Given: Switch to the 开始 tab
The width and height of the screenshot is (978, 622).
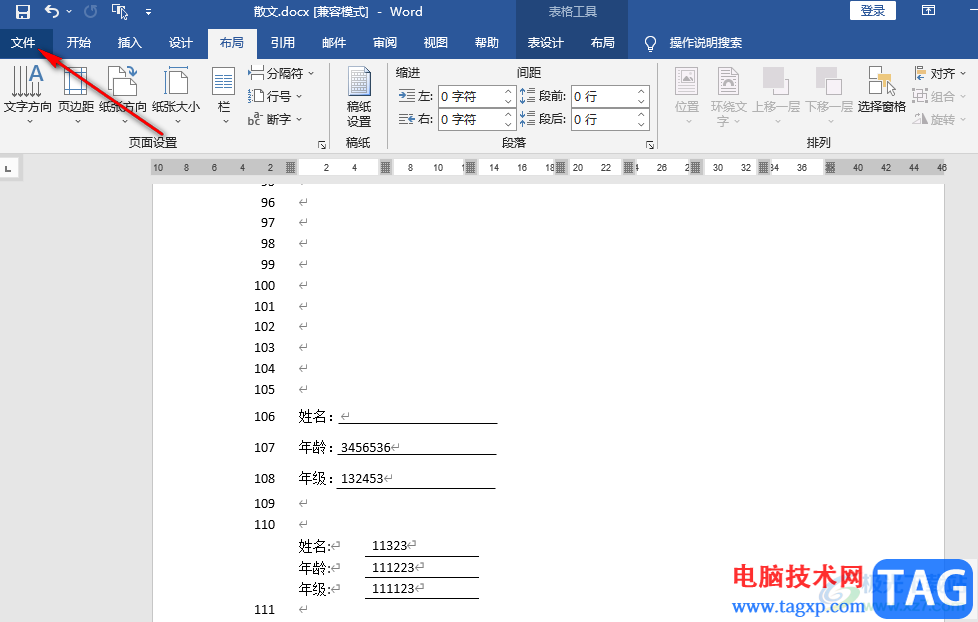Looking at the screenshot, I should click(79, 42).
